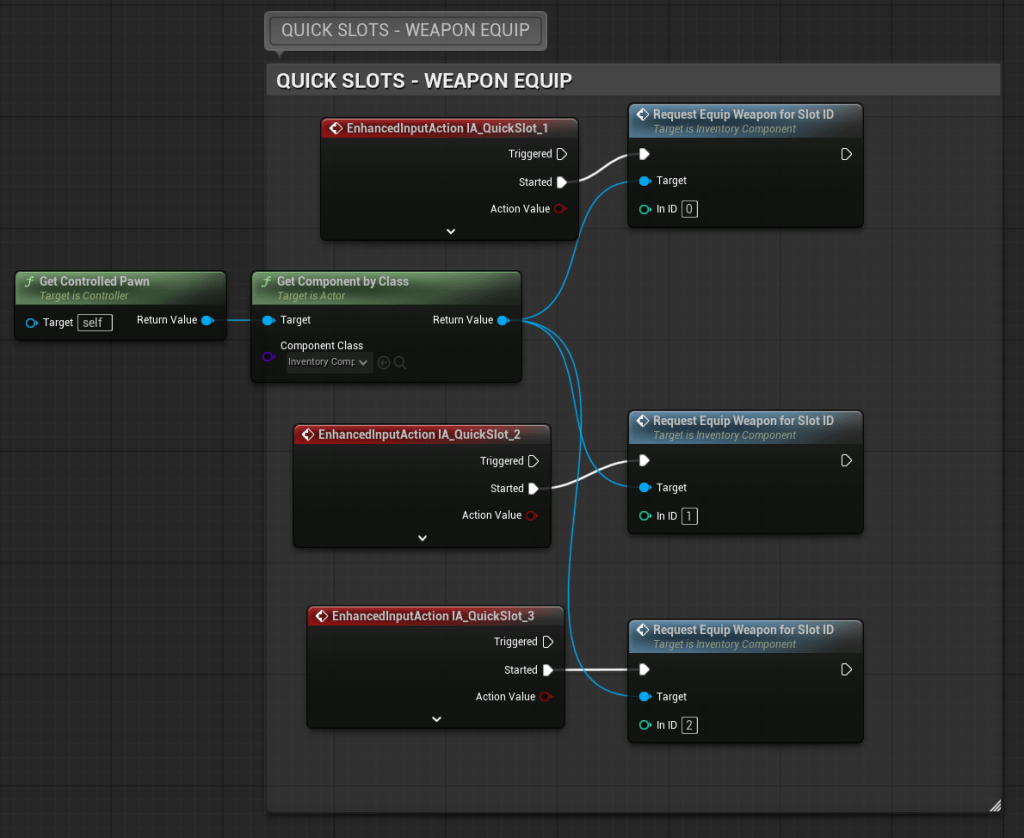1024x838 pixels.
Task: Click the In ID field showing 2
Action: [690, 726]
